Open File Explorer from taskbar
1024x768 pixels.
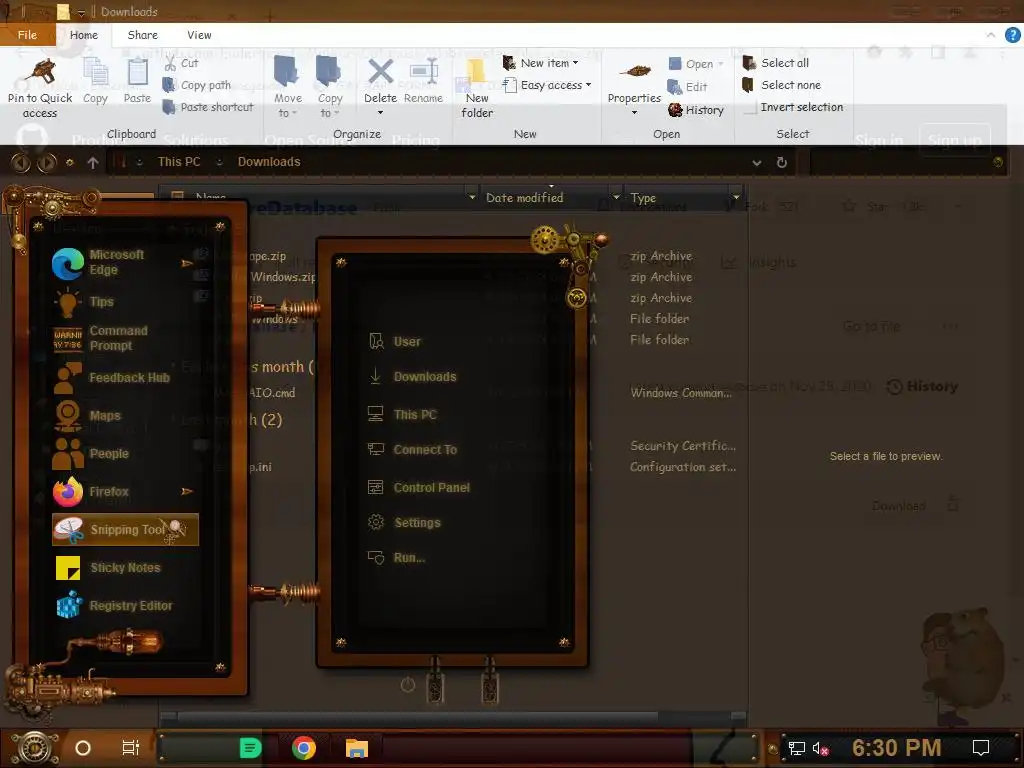[x=357, y=748]
